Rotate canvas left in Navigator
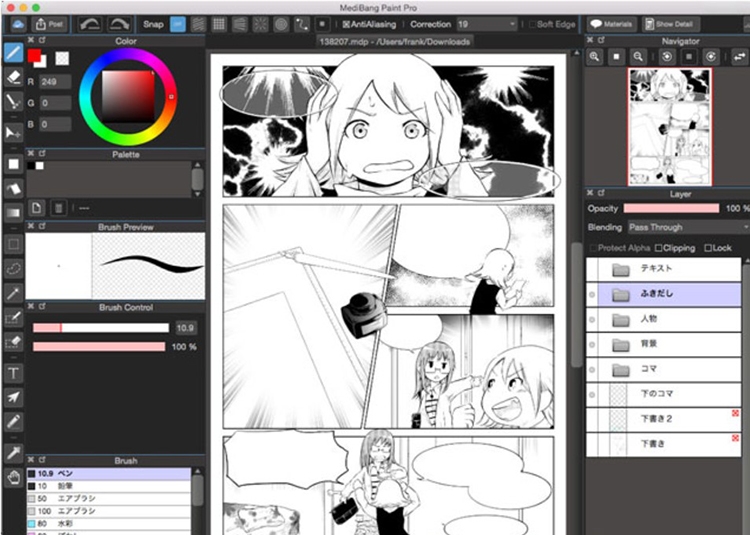This screenshot has width=750, height=535. click(667, 57)
